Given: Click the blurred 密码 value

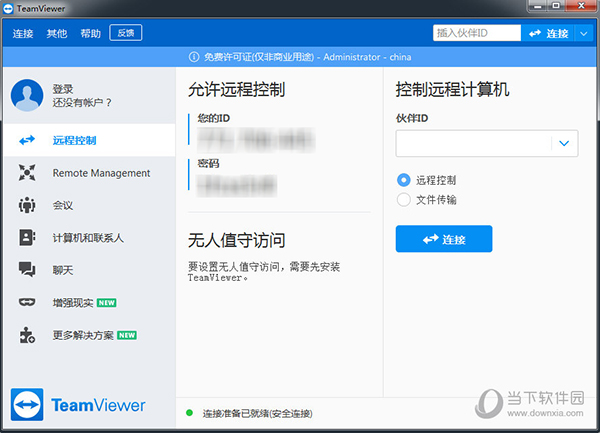Looking at the screenshot, I should coord(237,186).
